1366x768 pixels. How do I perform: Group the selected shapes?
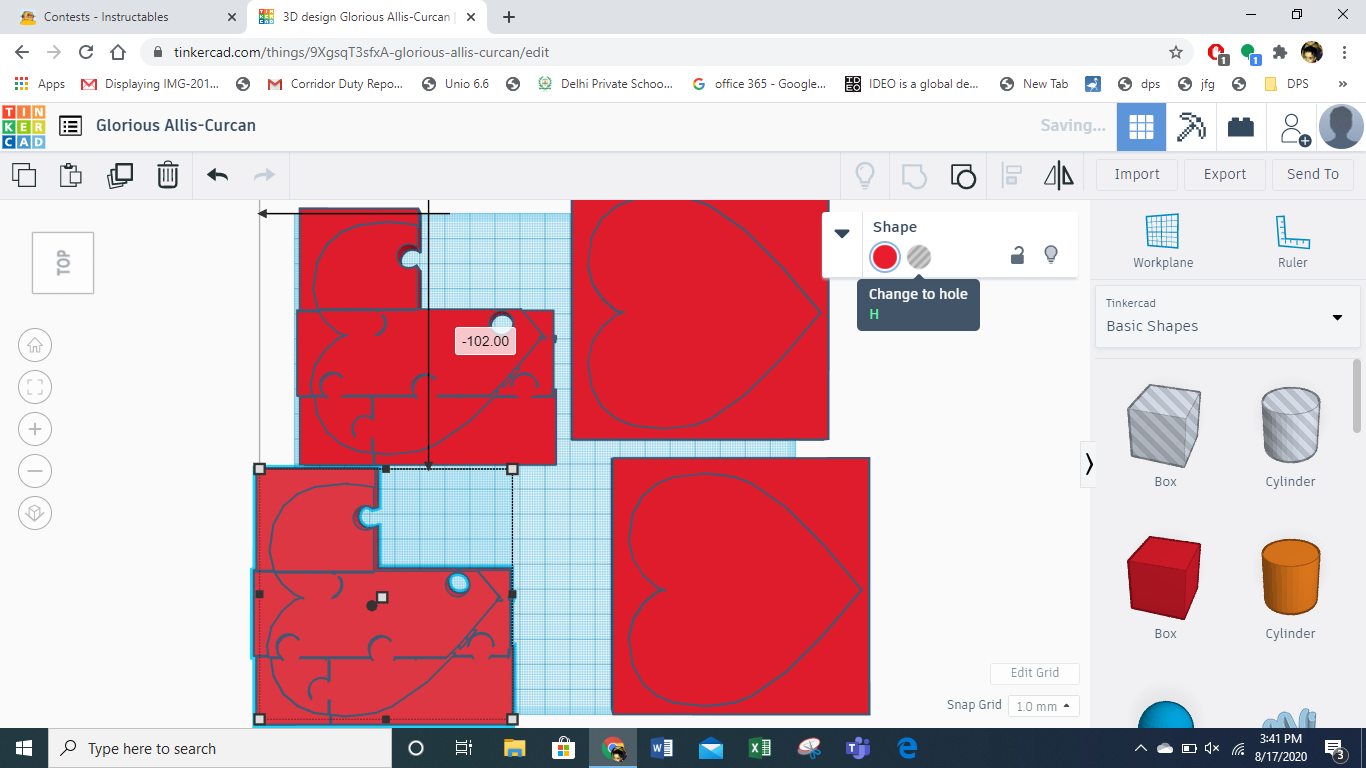coord(914,176)
